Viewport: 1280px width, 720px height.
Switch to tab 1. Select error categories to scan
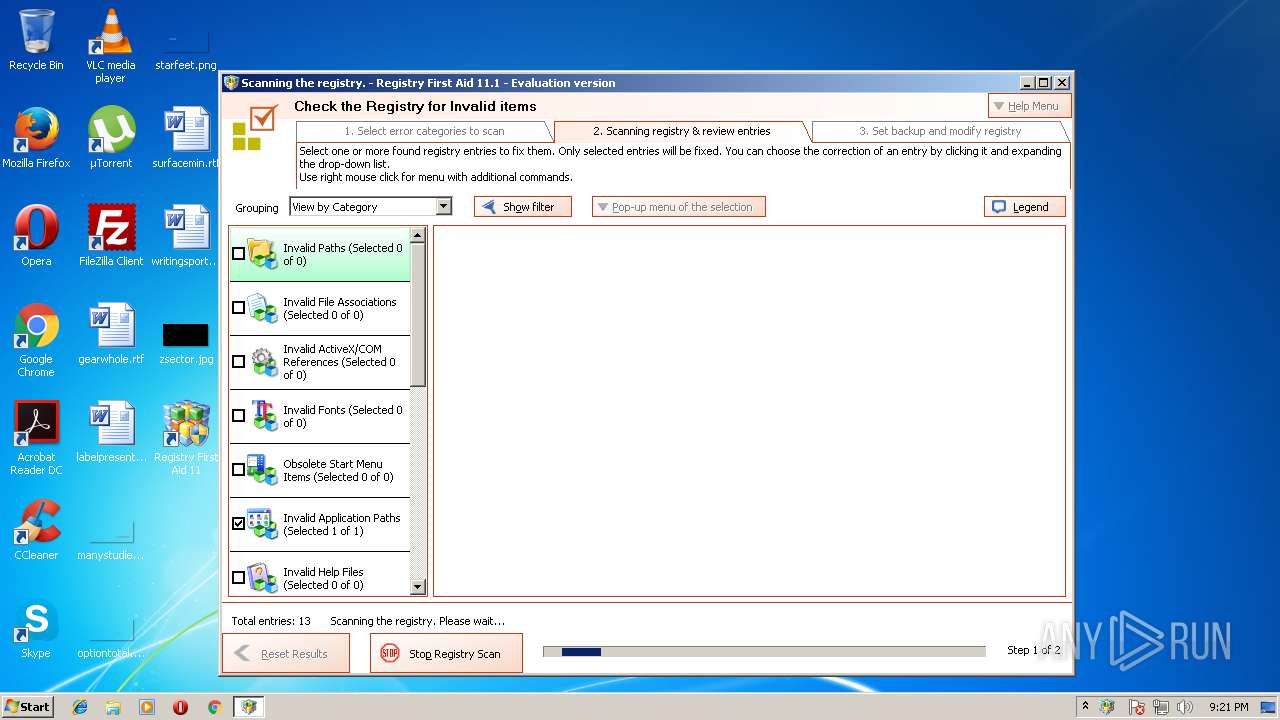pos(424,131)
